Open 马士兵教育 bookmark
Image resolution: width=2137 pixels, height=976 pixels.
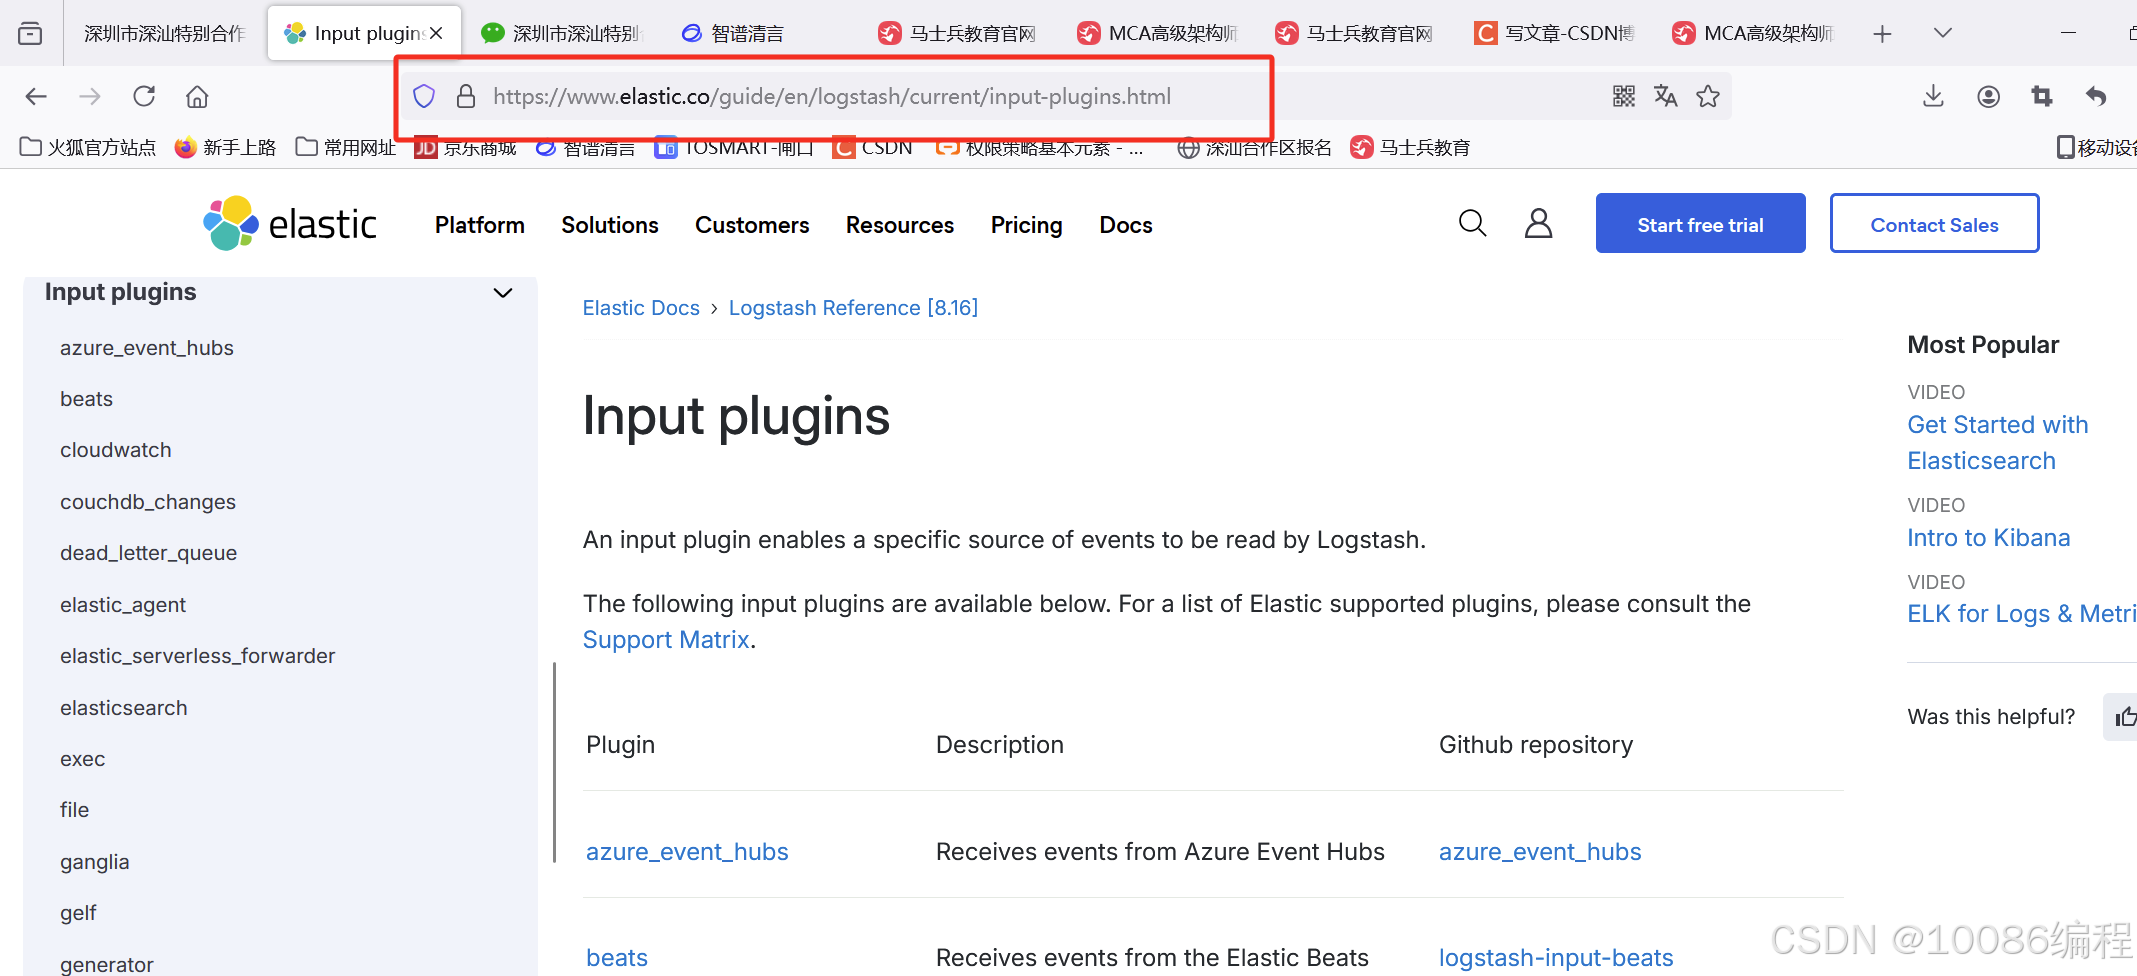[1410, 148]
